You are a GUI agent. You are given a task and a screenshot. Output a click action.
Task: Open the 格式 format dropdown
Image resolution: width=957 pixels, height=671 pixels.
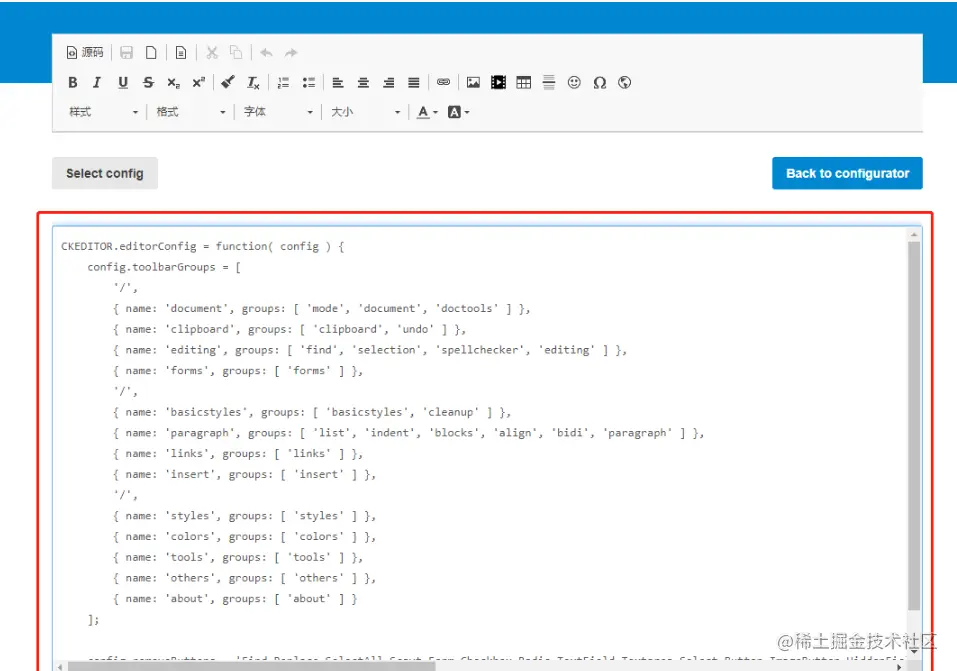point(190,112)
